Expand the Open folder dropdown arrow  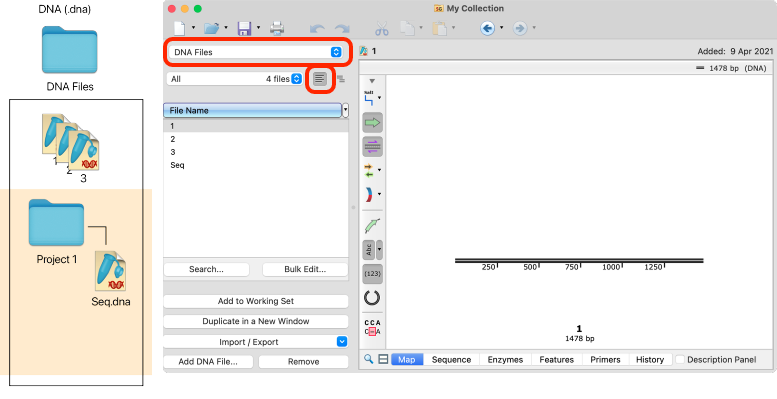click(226, 28)
